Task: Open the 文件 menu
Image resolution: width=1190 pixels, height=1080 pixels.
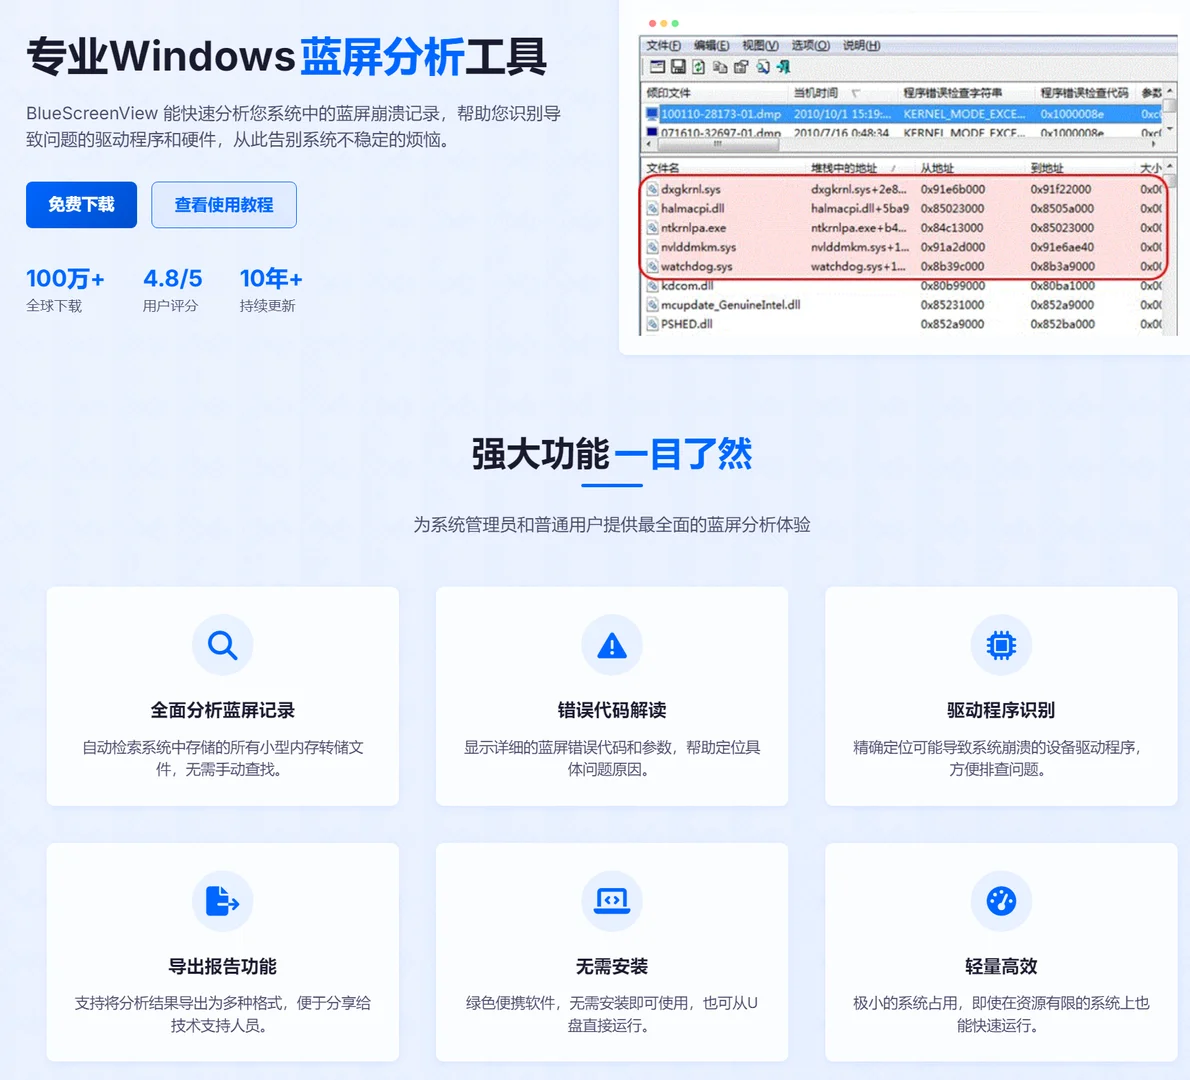Action: 661,45
